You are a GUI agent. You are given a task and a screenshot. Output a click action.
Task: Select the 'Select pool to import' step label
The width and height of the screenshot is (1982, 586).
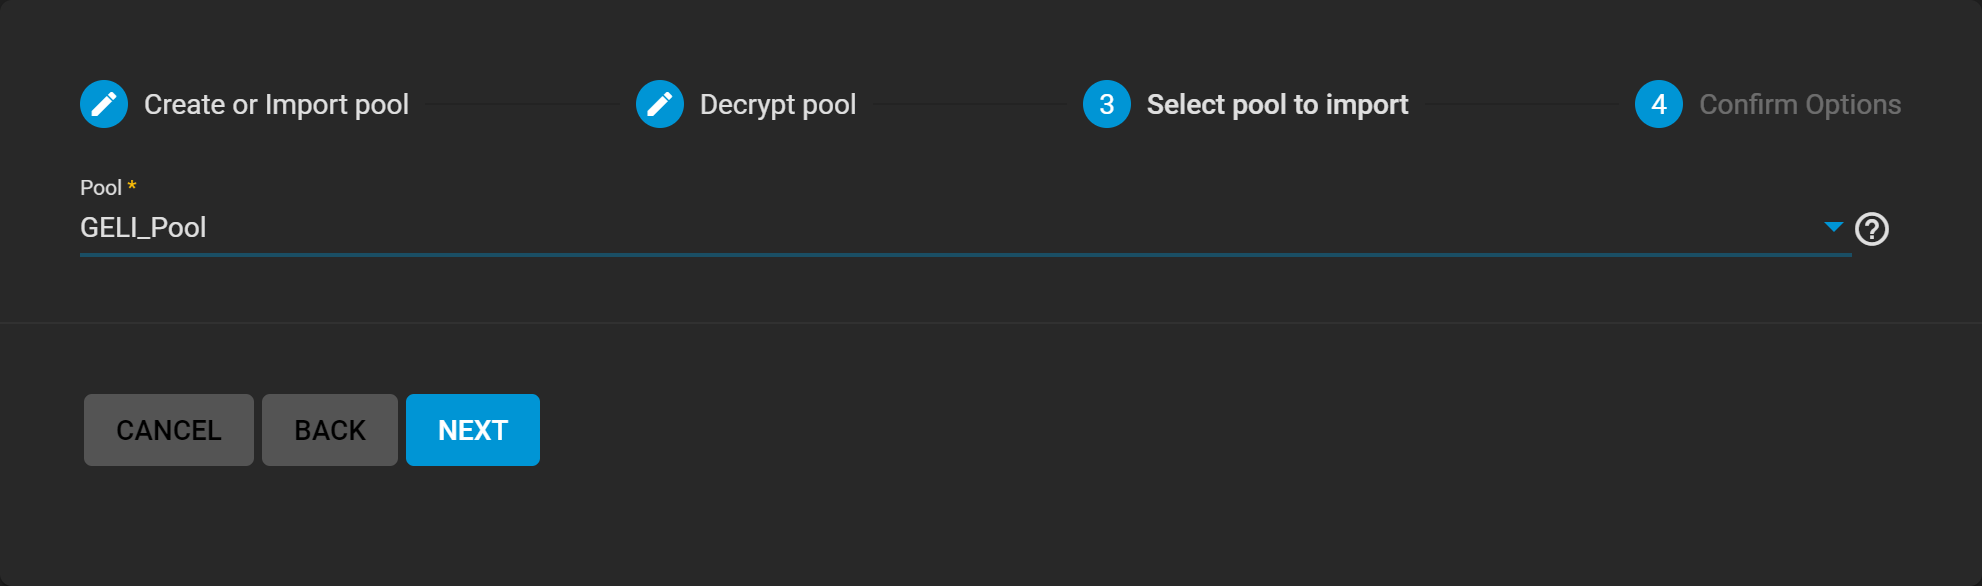click(x=1277, y=105)
